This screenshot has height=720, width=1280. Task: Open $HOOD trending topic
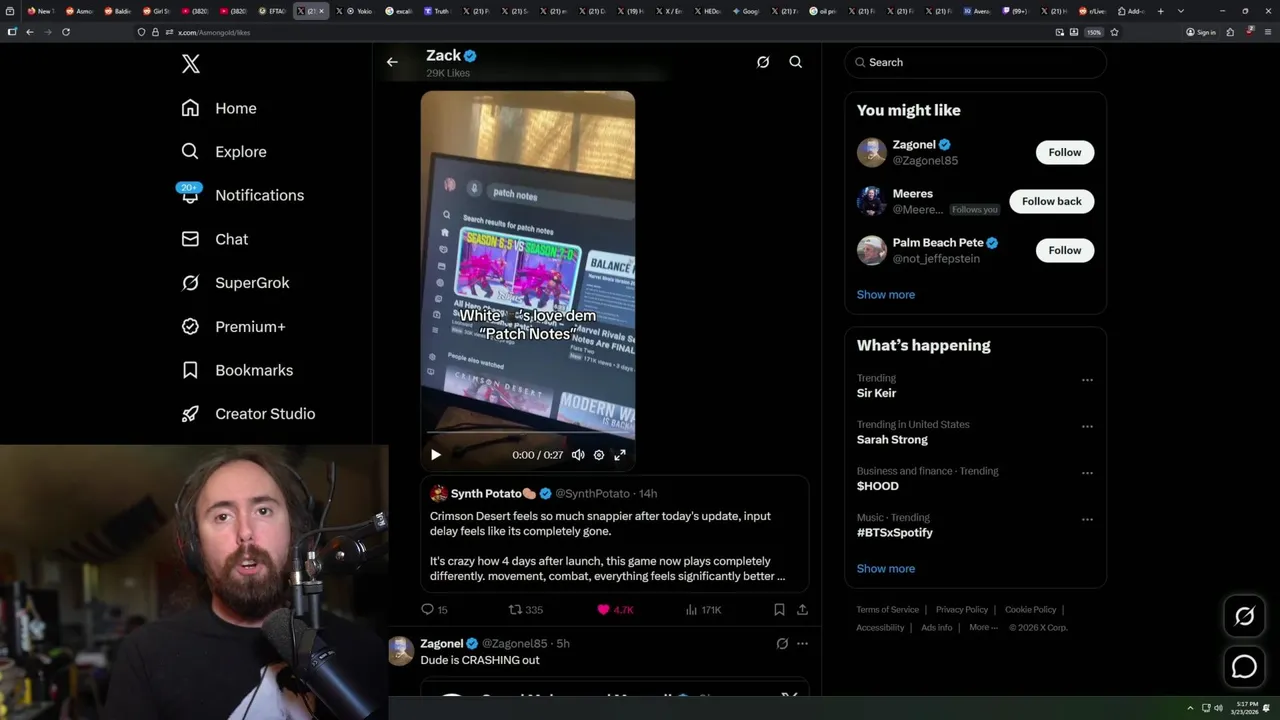[x=878, y=486]
